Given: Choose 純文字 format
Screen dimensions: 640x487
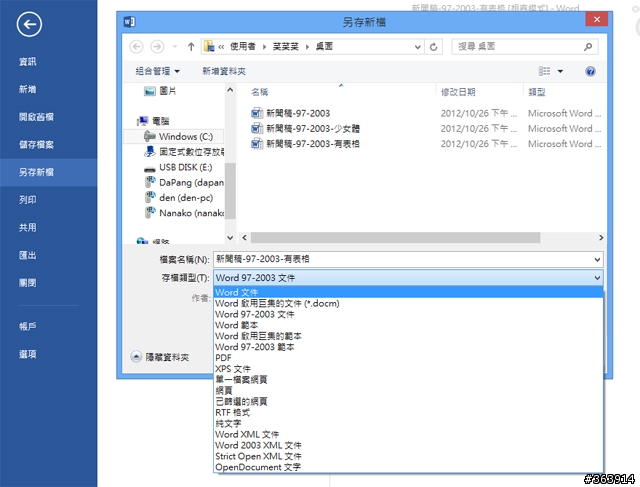Looking at the screenshot, I should (x=408, y=424).
